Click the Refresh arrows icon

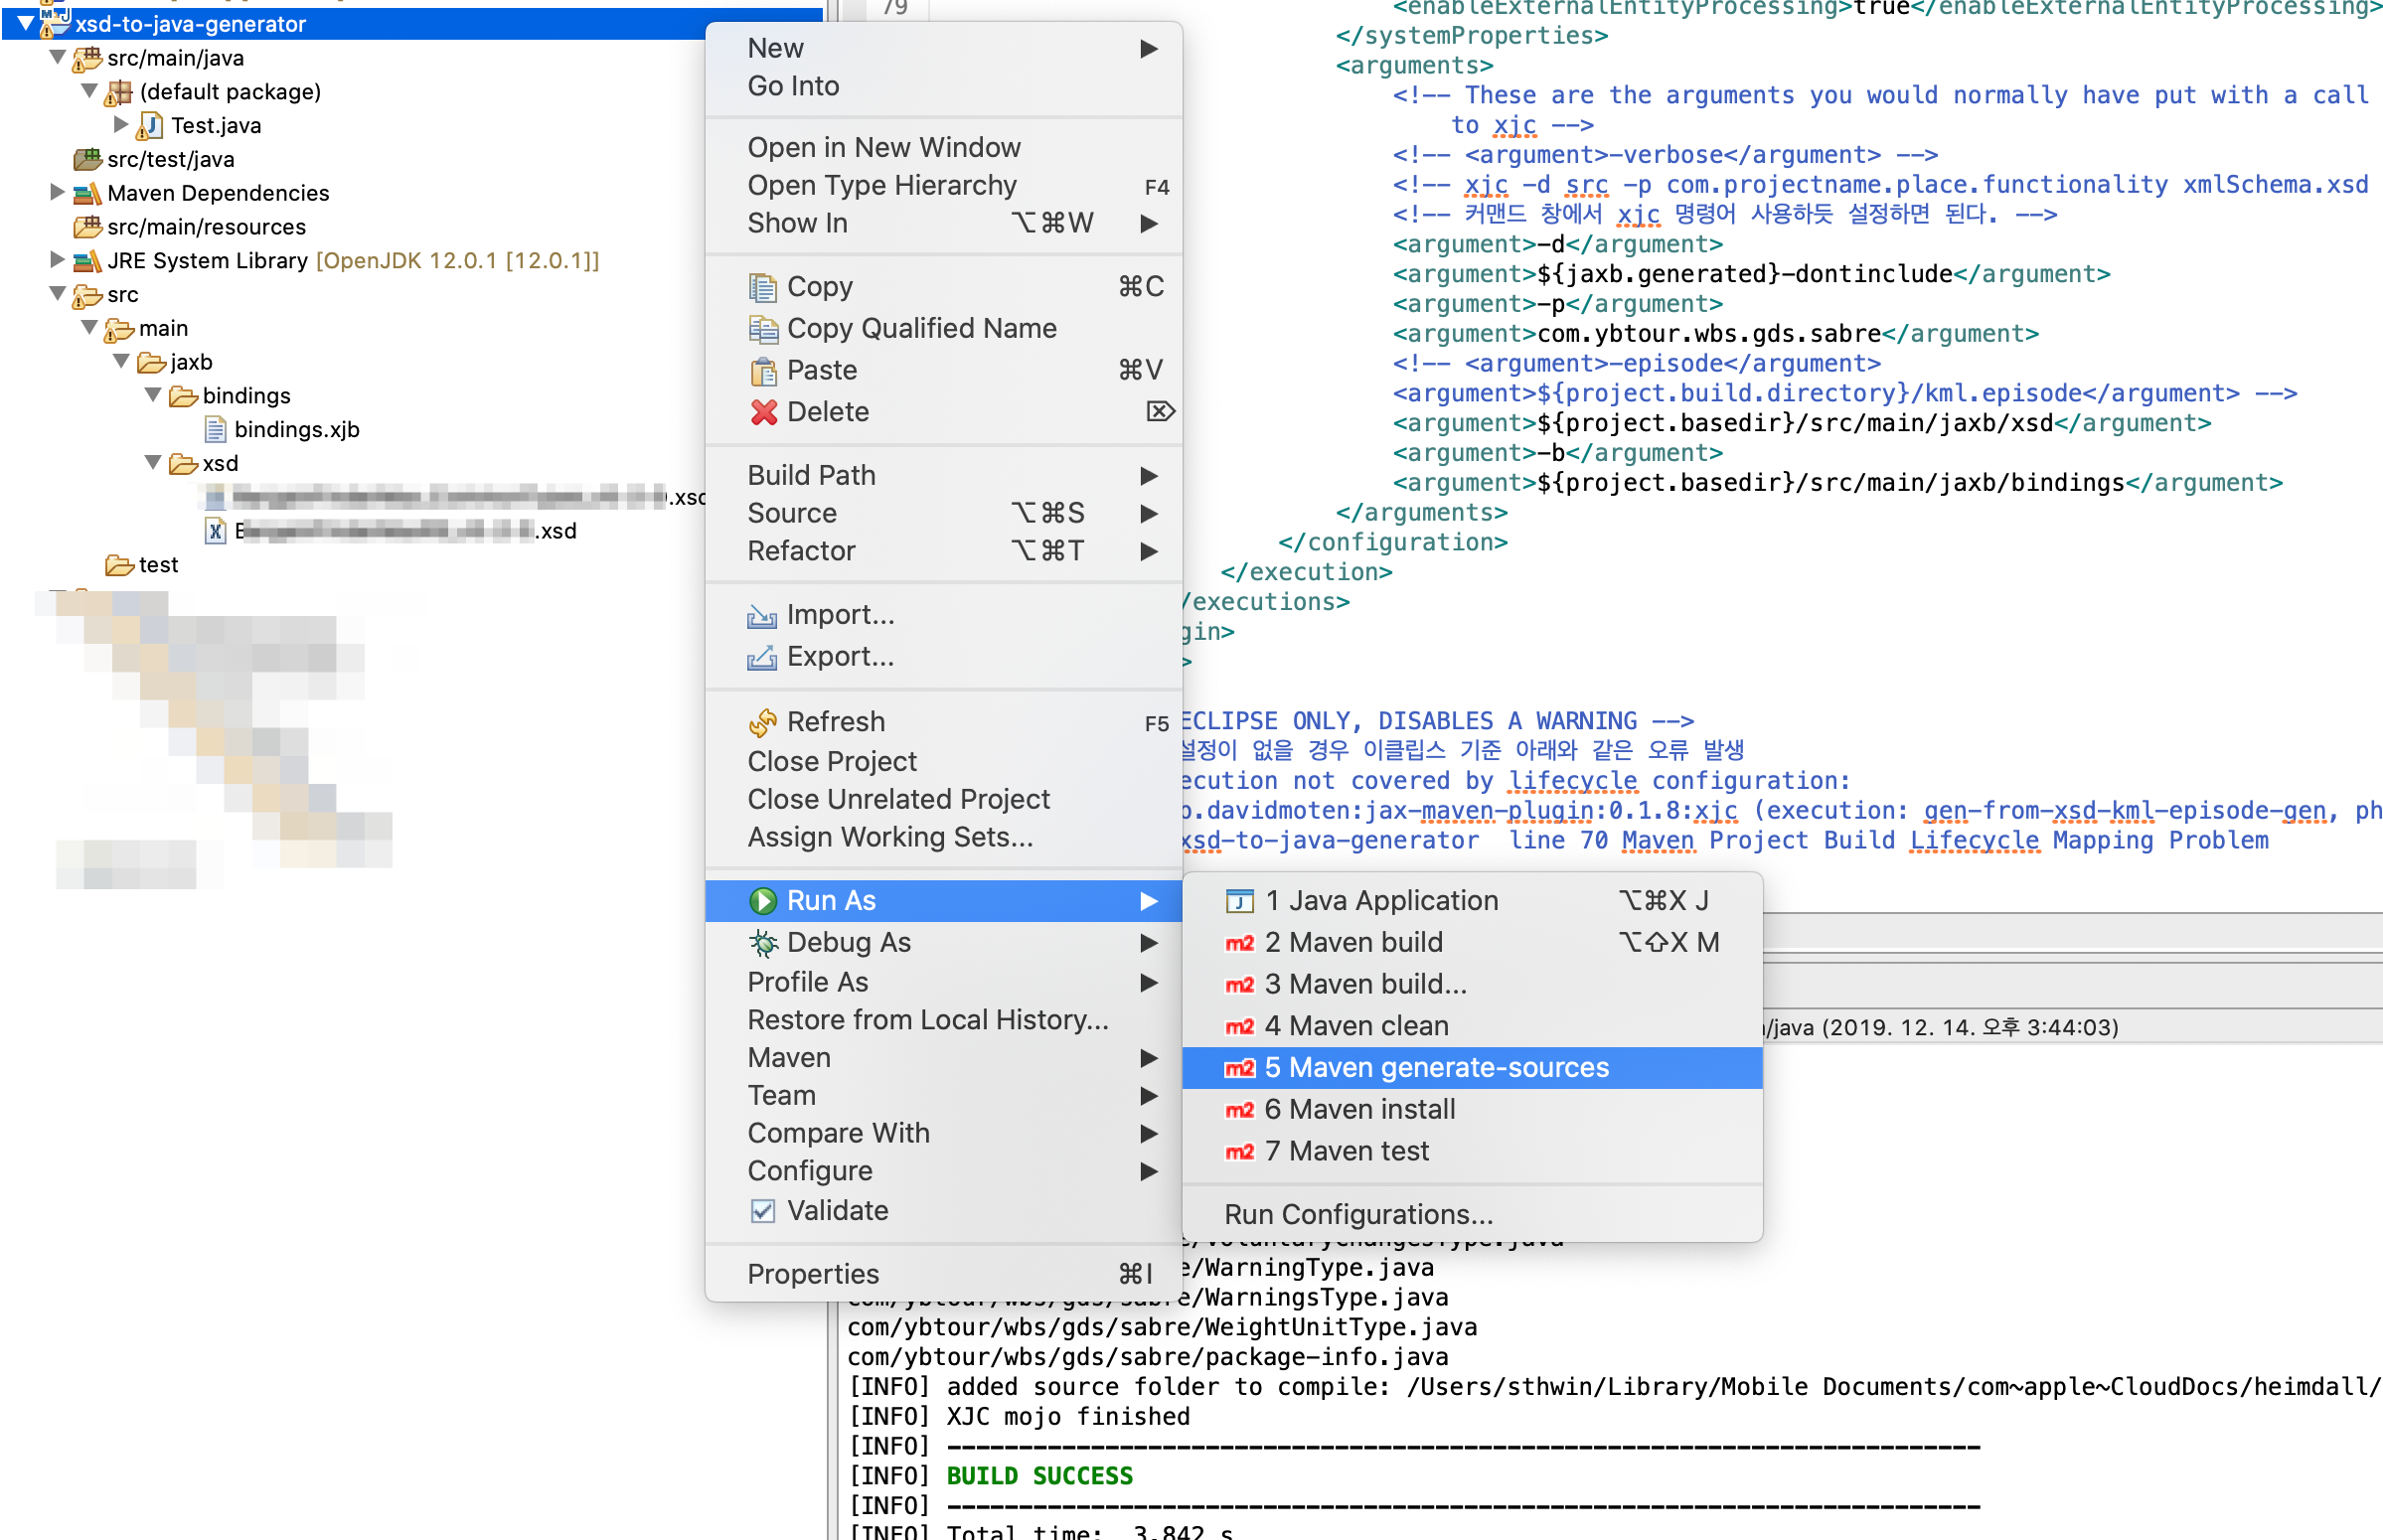coord(762,722)
